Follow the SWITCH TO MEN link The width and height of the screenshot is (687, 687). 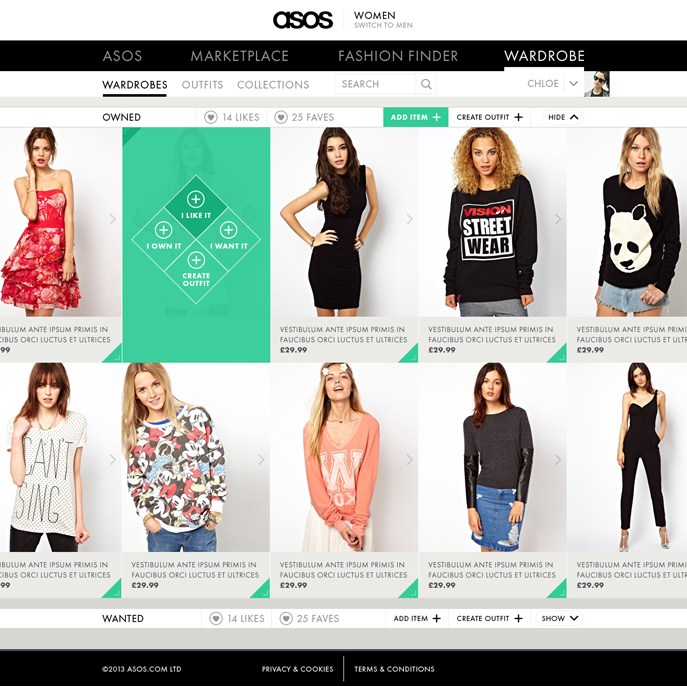[x=383, y=25]
